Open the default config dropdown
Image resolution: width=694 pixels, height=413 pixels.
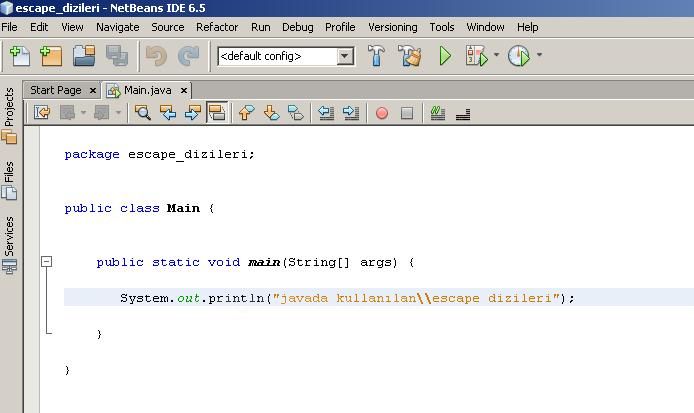345,56
